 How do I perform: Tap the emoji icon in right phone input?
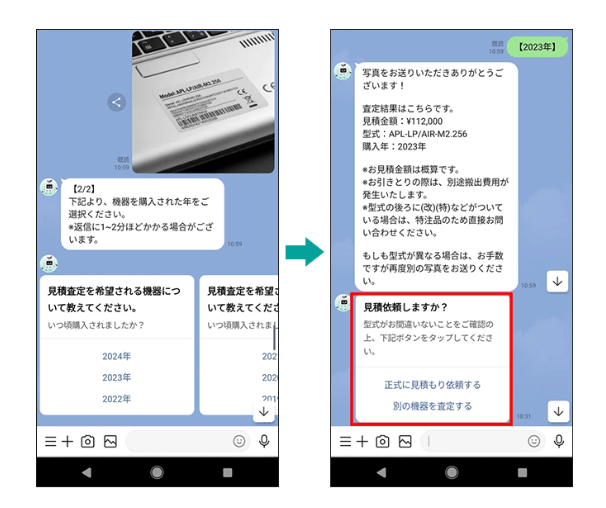pos(534,441)
